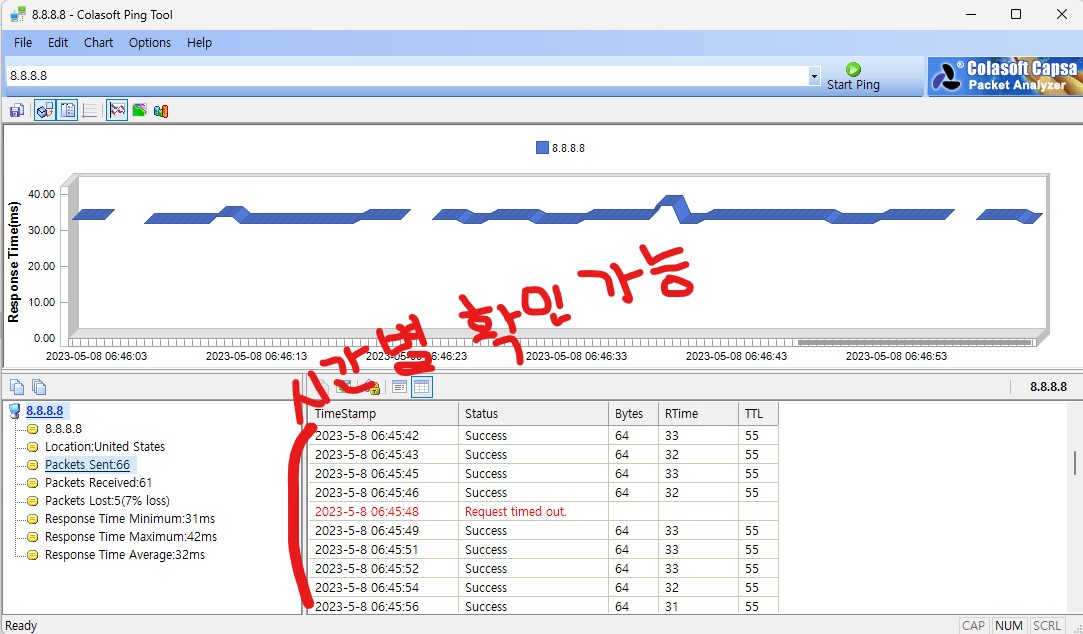This screenshot has width=1083, height=634.
Task: Switch to the line chart type icon
Action: (x=117, y=111)
